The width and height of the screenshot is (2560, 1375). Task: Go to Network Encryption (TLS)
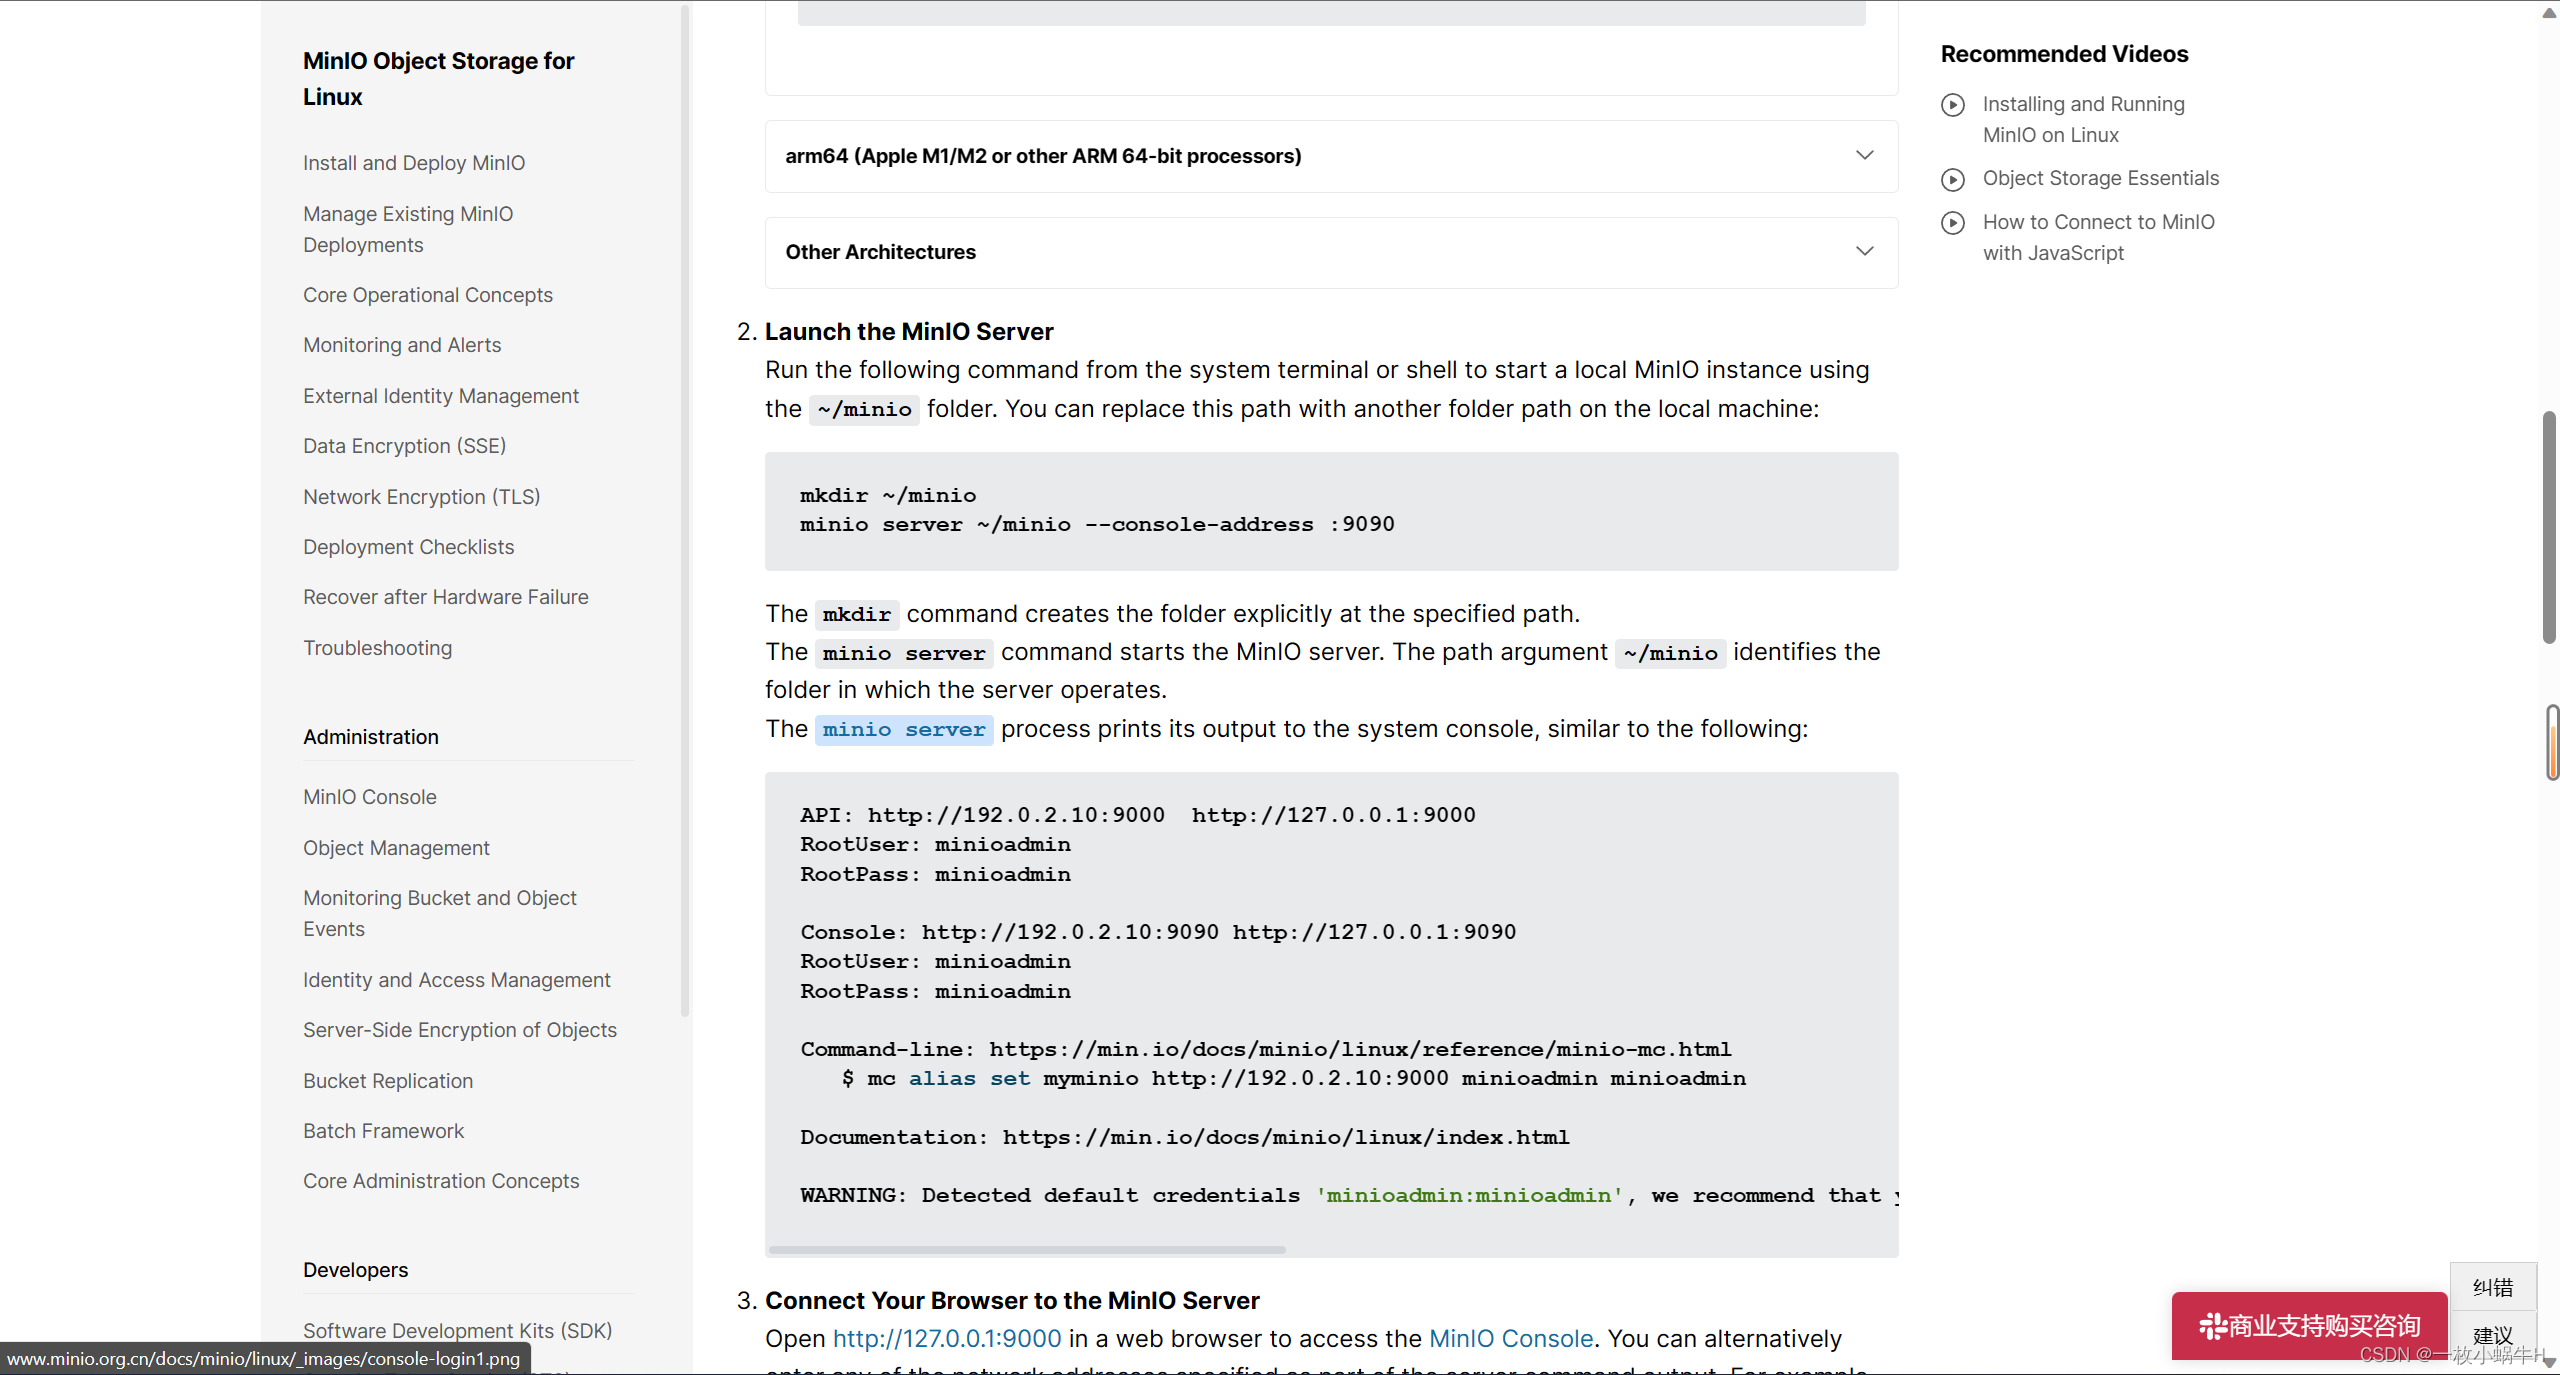[422, 497]
